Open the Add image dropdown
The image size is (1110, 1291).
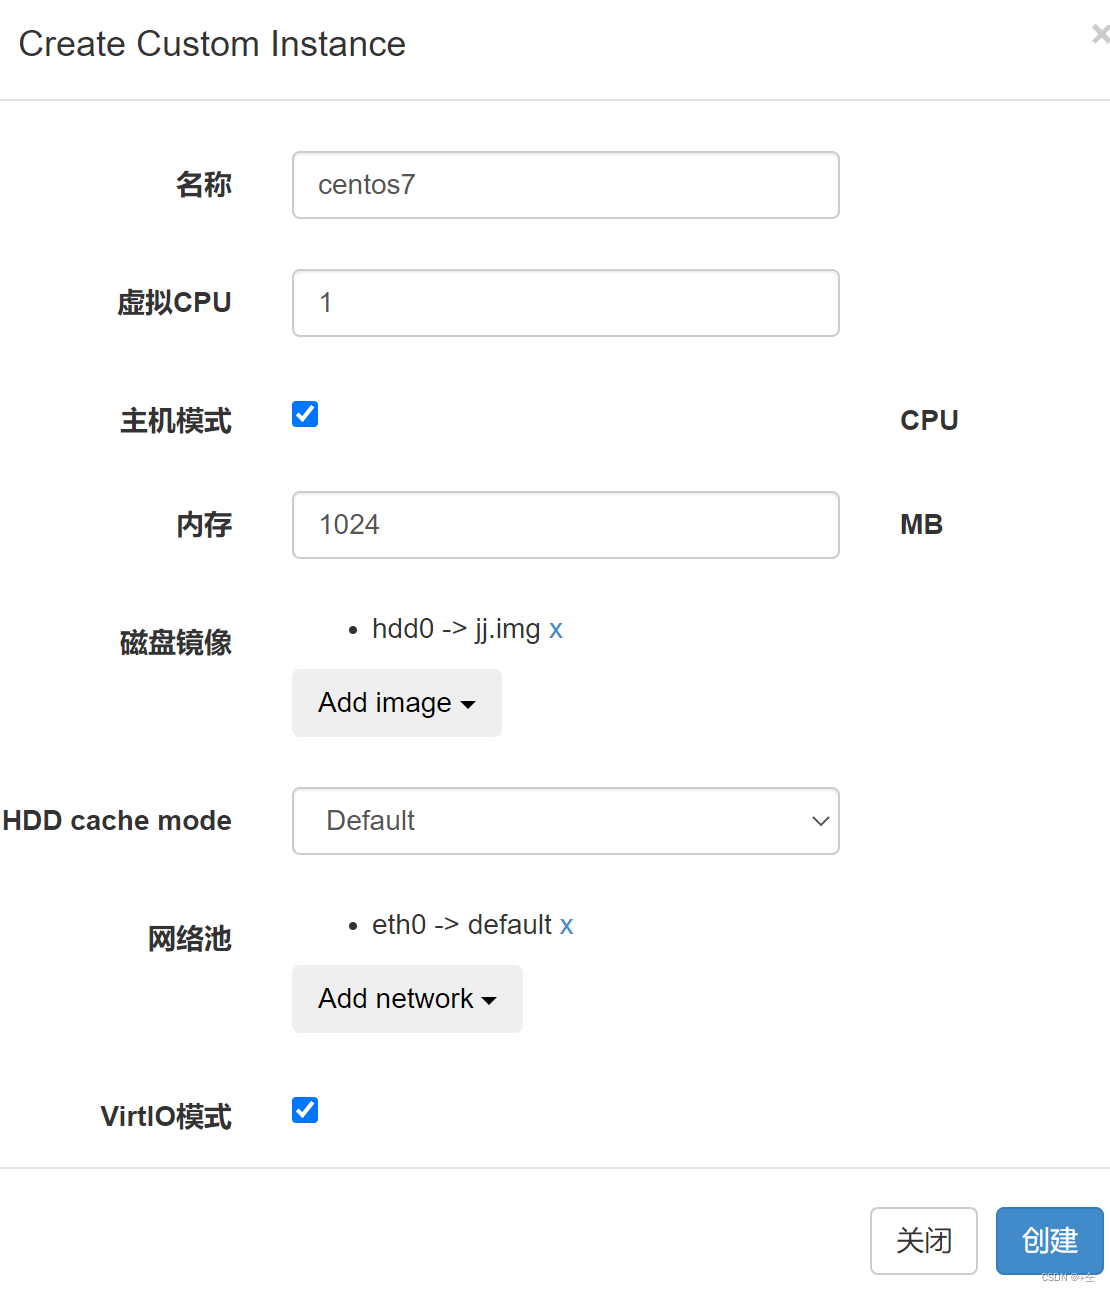tap(397, 703)
